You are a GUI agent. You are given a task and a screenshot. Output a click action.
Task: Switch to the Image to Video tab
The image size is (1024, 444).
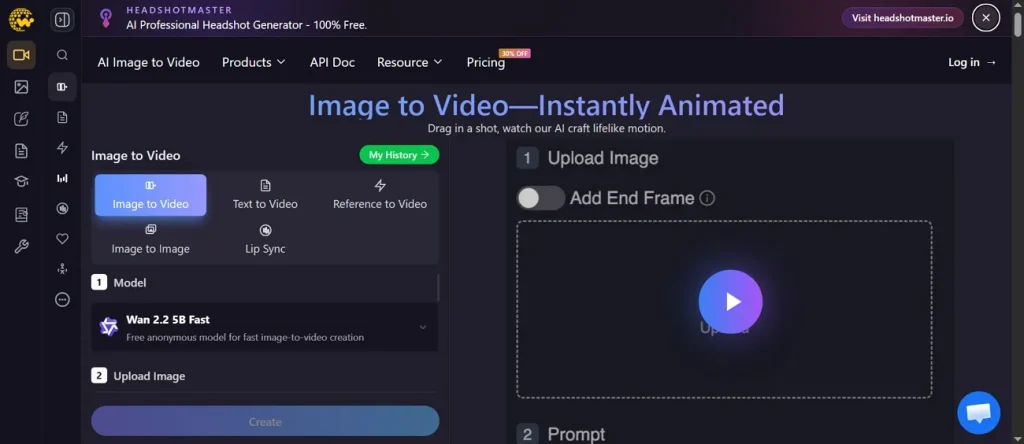pos(150,195)
